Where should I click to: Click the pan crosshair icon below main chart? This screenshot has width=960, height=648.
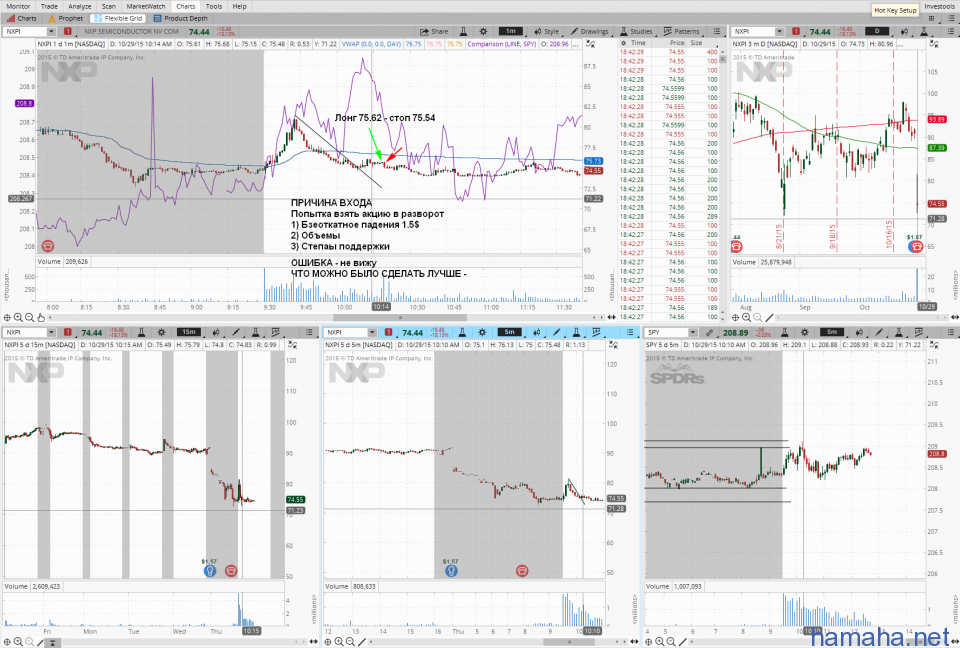pos(7,317)
